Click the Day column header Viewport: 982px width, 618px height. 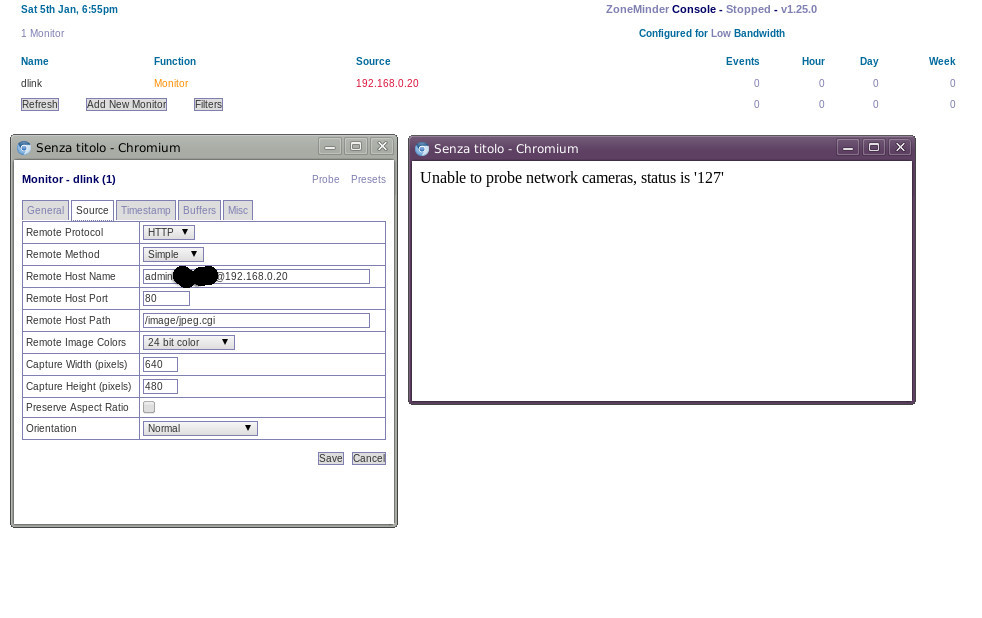(869, 61)
